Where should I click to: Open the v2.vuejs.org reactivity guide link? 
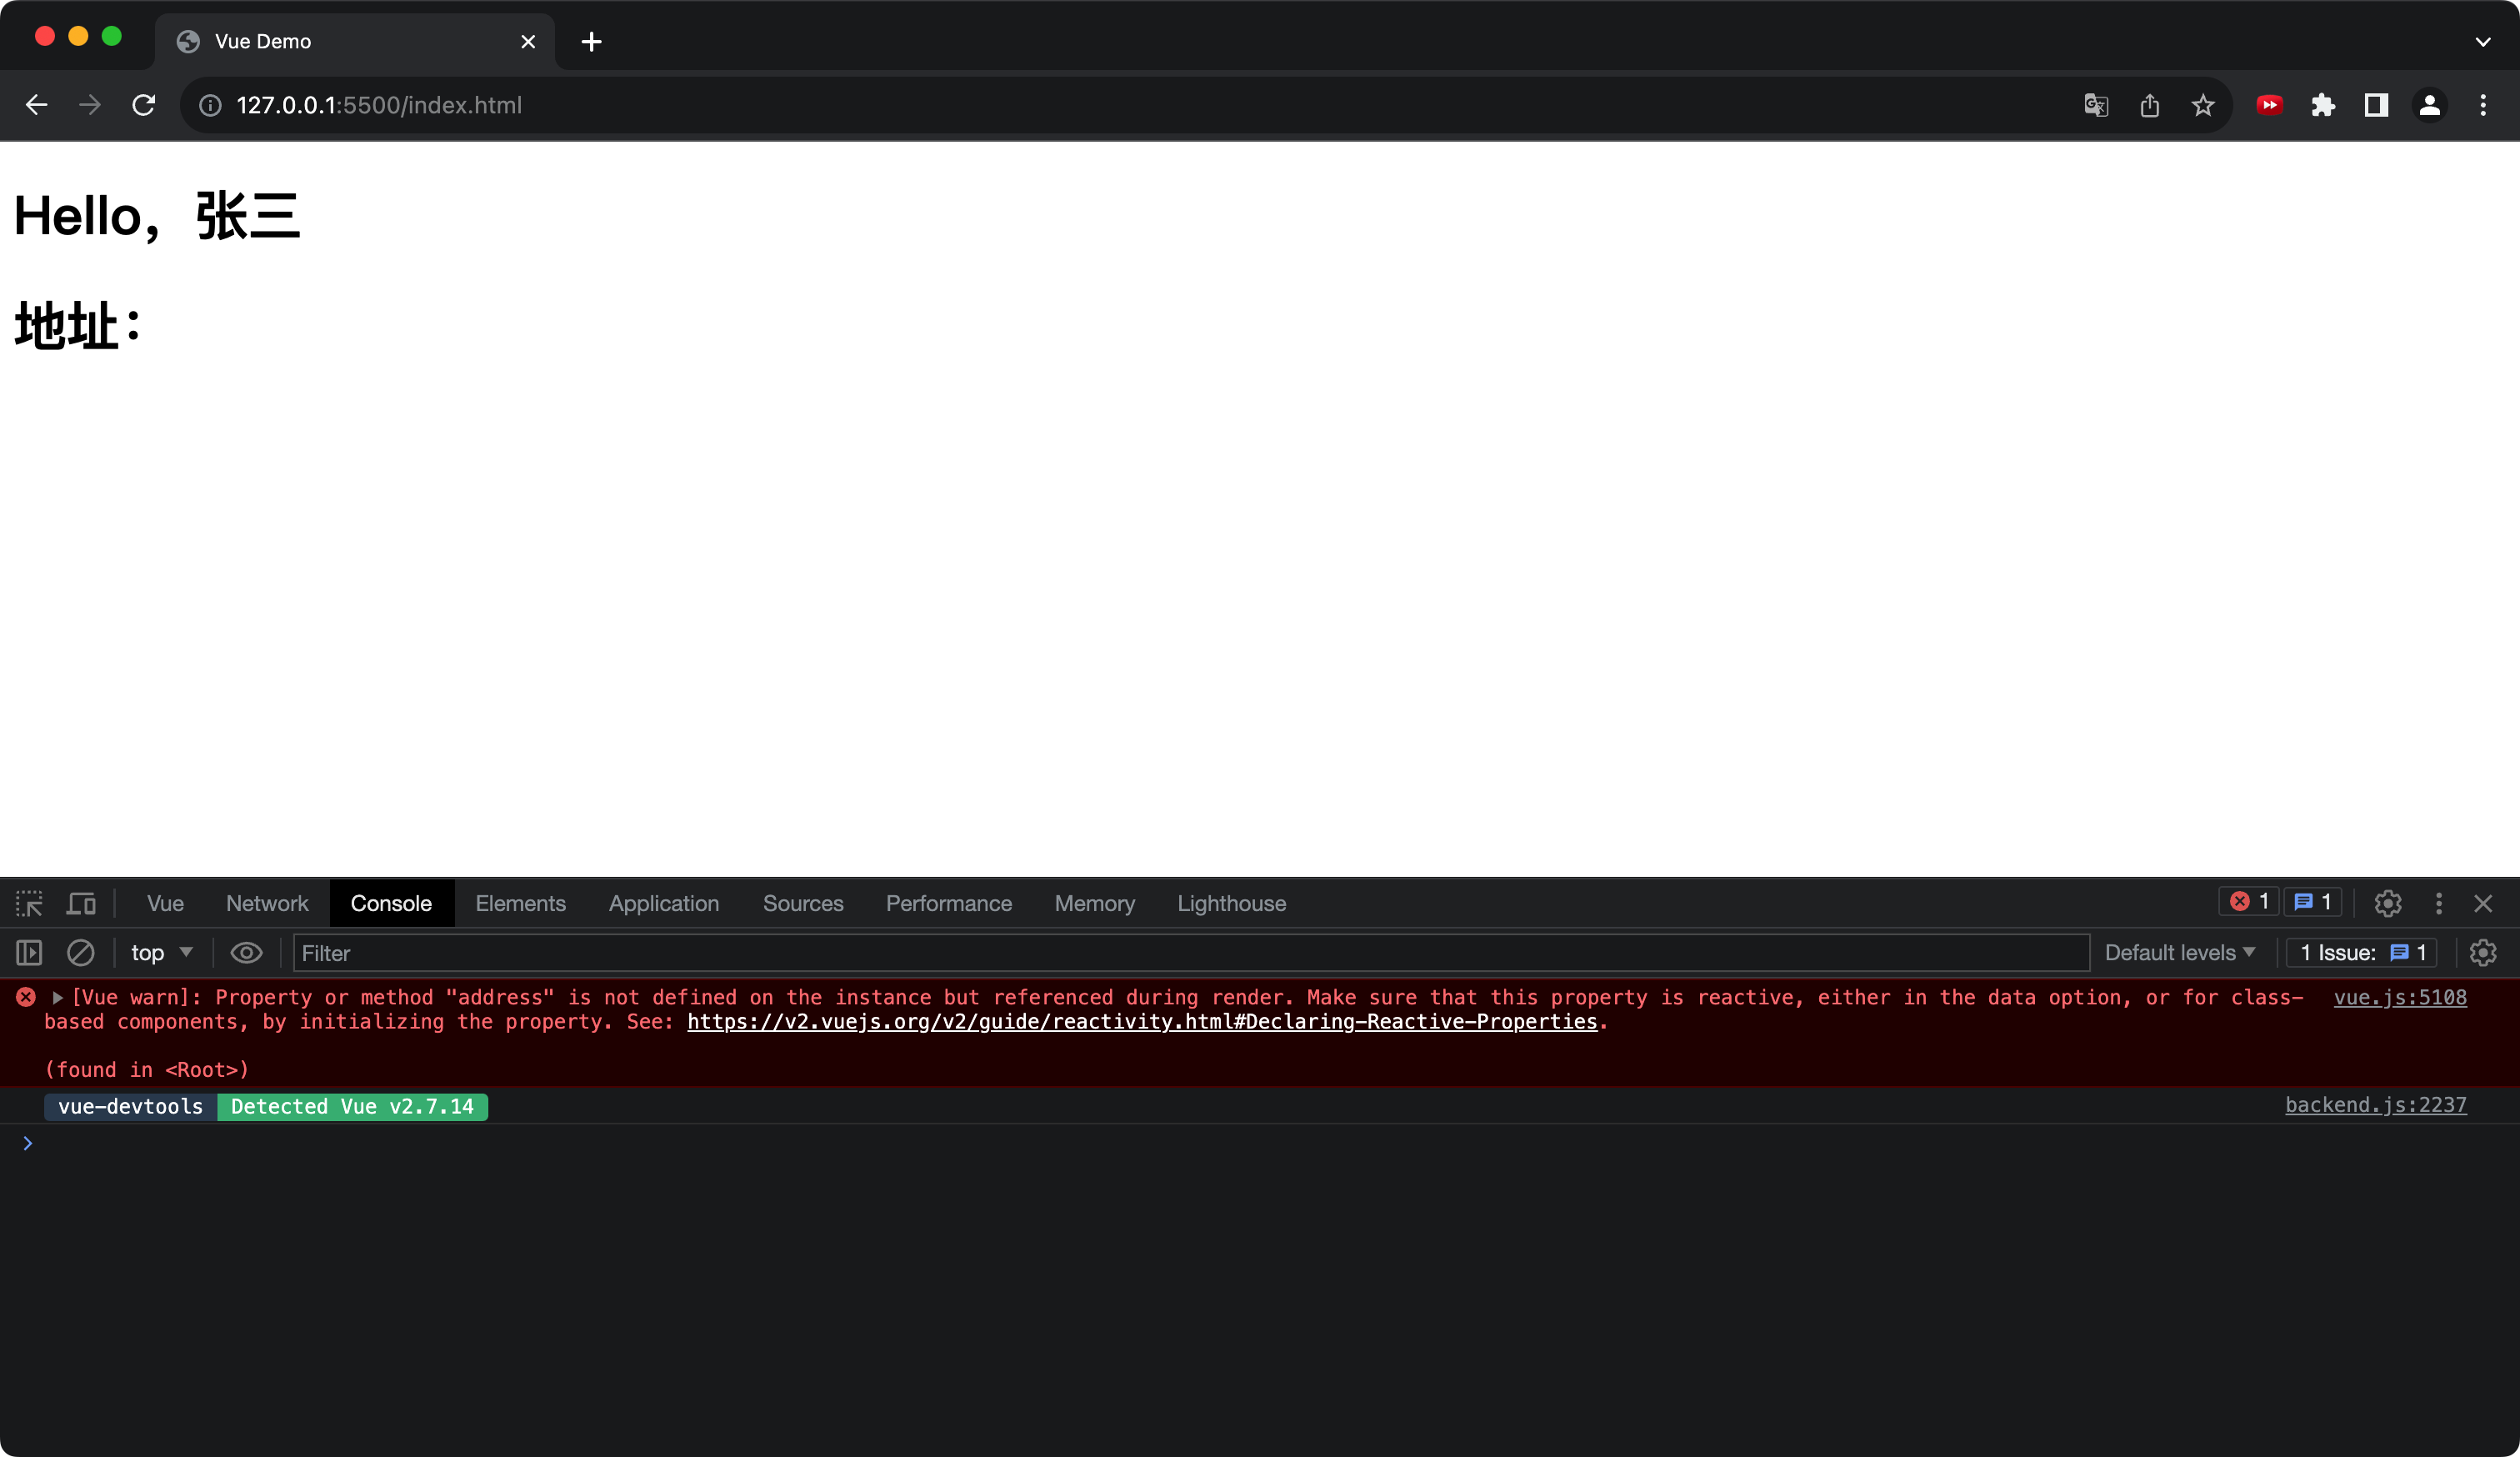click(1142, 1022)
